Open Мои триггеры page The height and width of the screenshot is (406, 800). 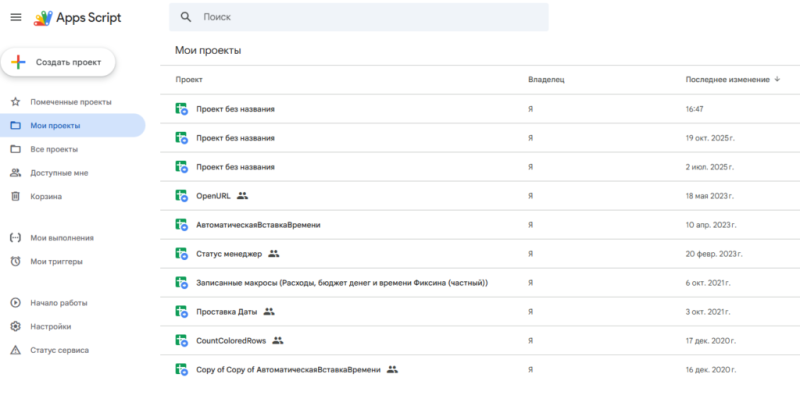point(56,262)
